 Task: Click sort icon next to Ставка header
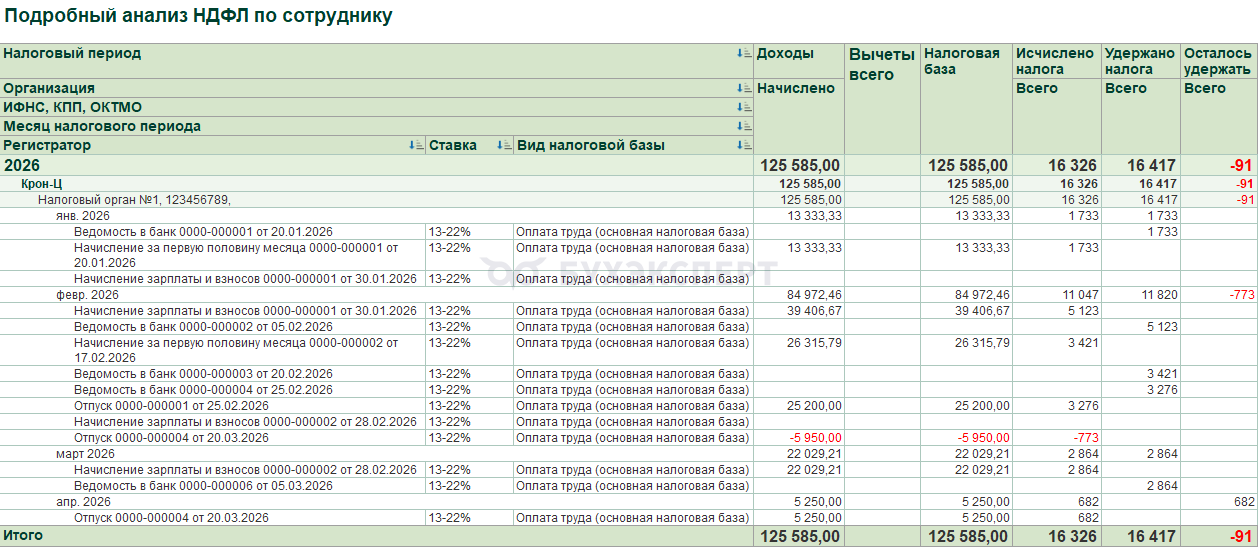[x=504, y=146]
